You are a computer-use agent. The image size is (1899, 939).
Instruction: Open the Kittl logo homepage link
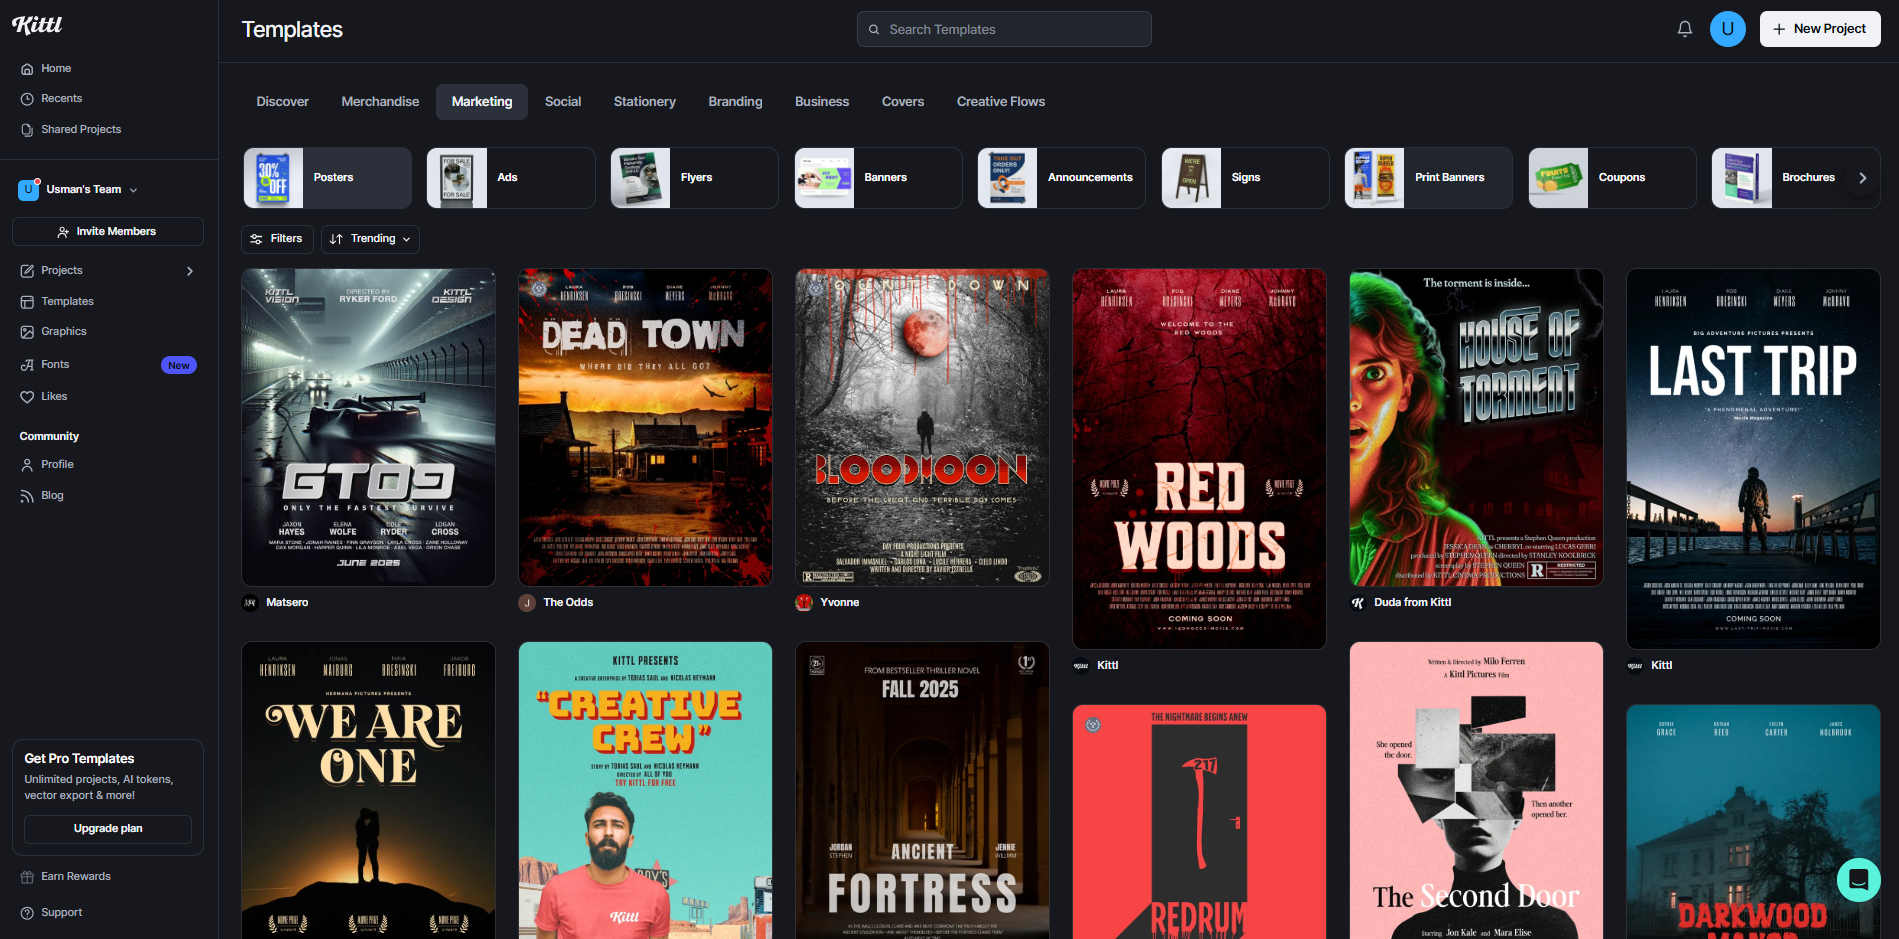tap(37, 25)
